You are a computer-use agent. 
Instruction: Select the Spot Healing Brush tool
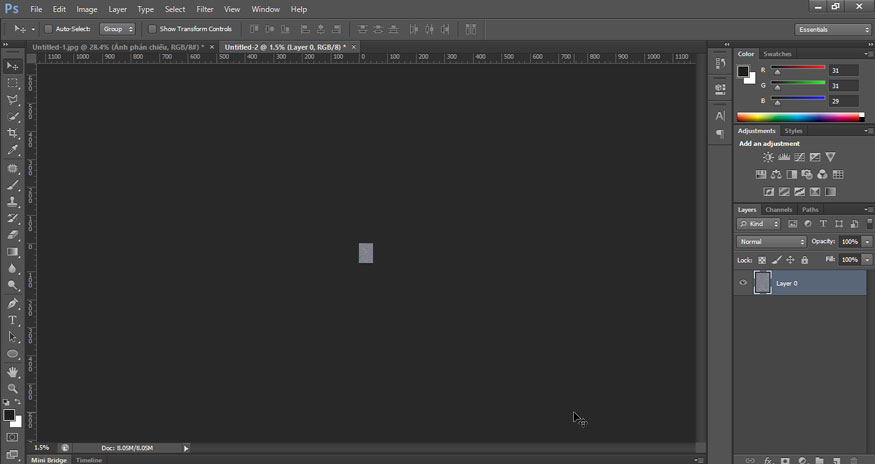click(x=12, y=168)
